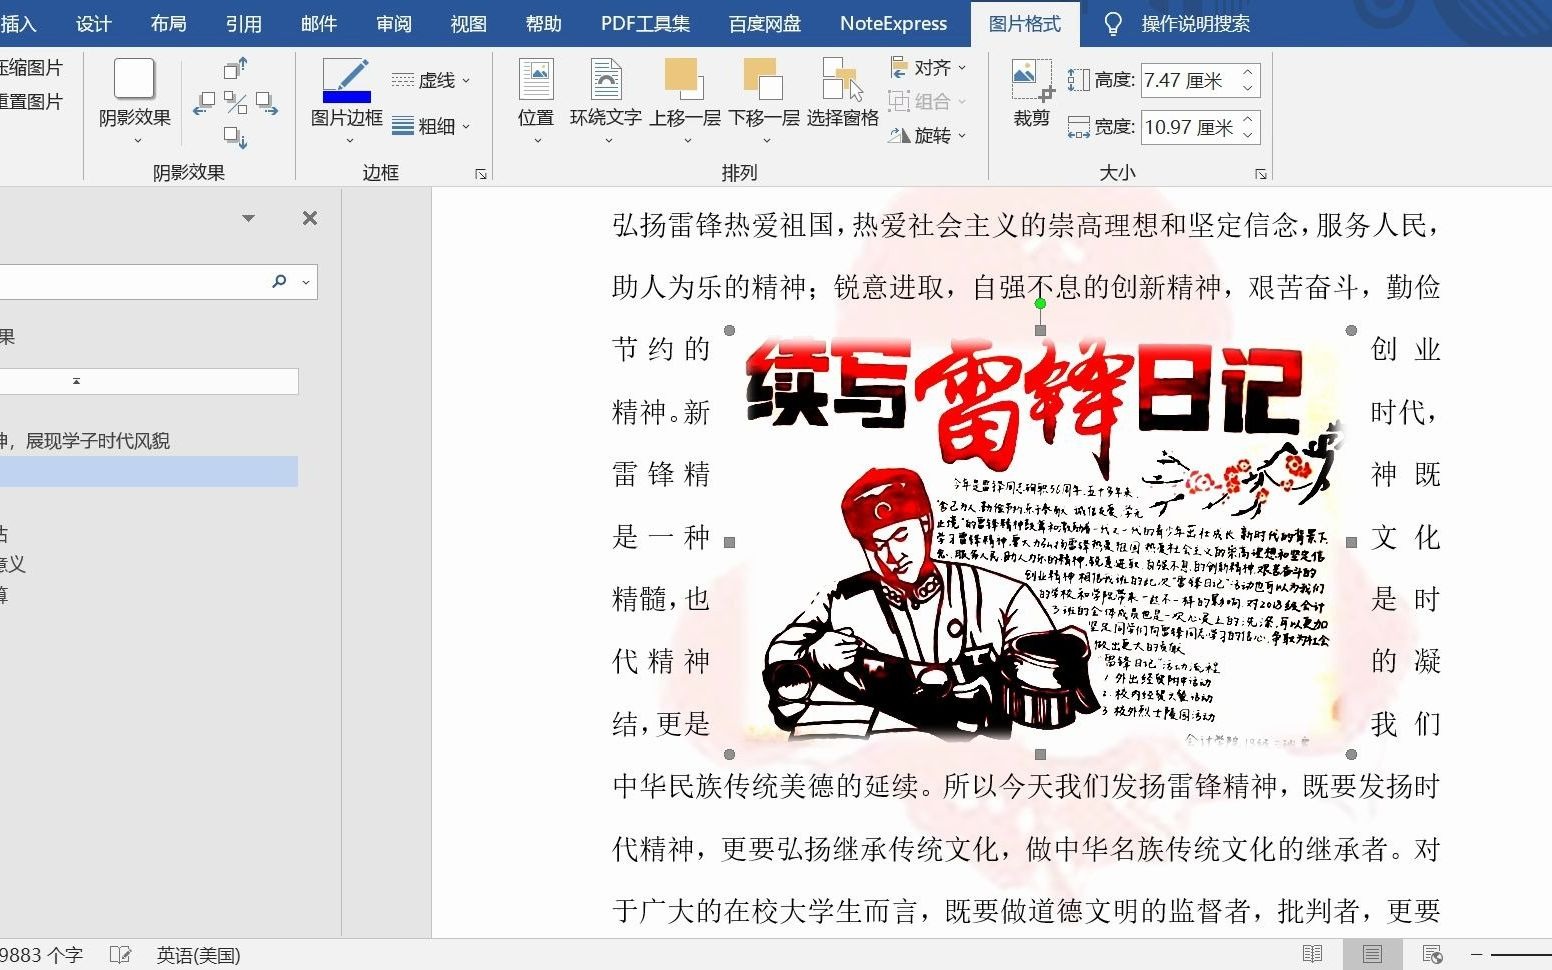Select heading '展现学子时代风貌' in navigation pane
This screenshot has width=1552, height=970.
[x=98, y=441]
